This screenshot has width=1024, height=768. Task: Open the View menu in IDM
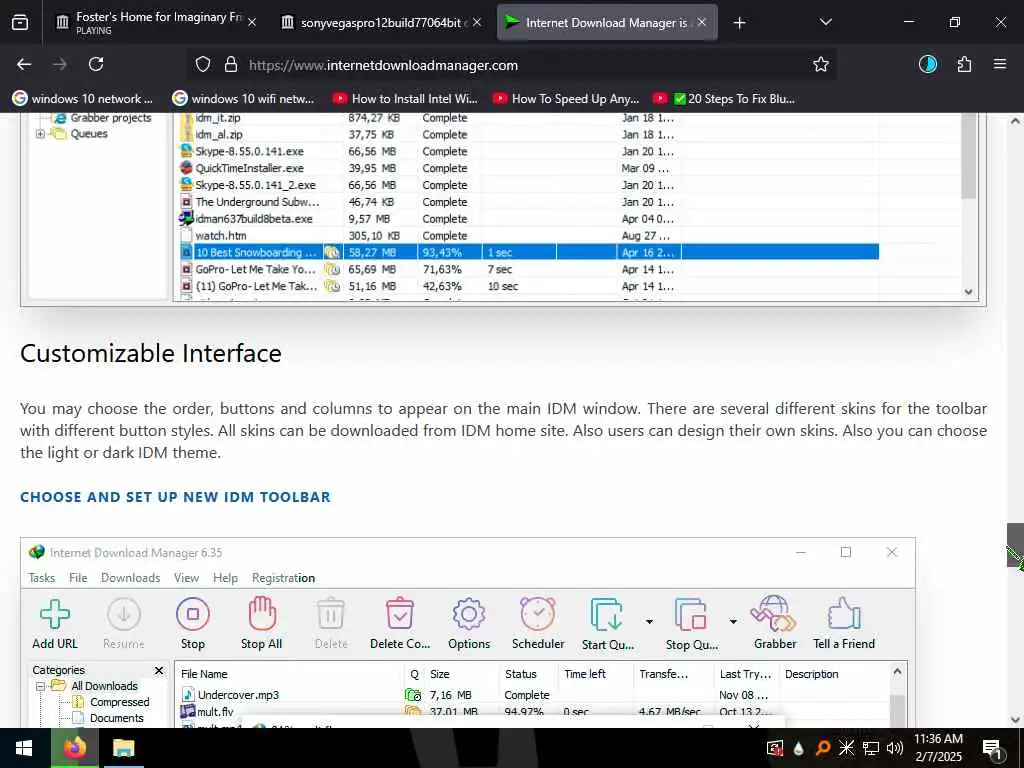point(186,578)
